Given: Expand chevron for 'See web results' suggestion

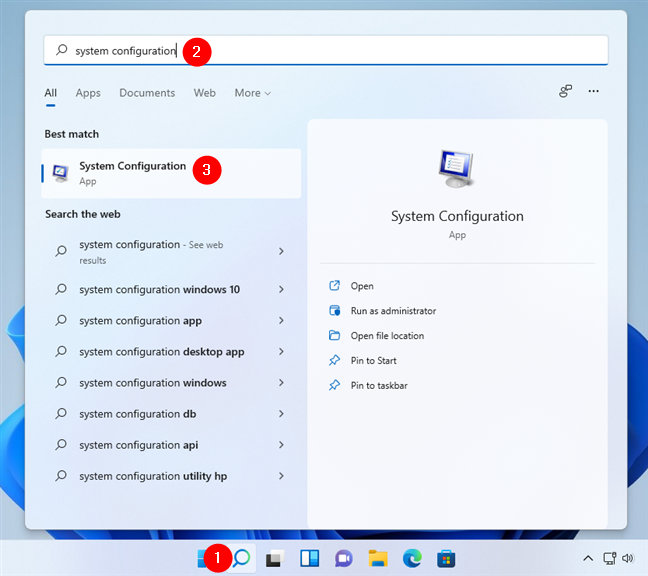Looking at the screenshot, I should (x=281, y=251).
